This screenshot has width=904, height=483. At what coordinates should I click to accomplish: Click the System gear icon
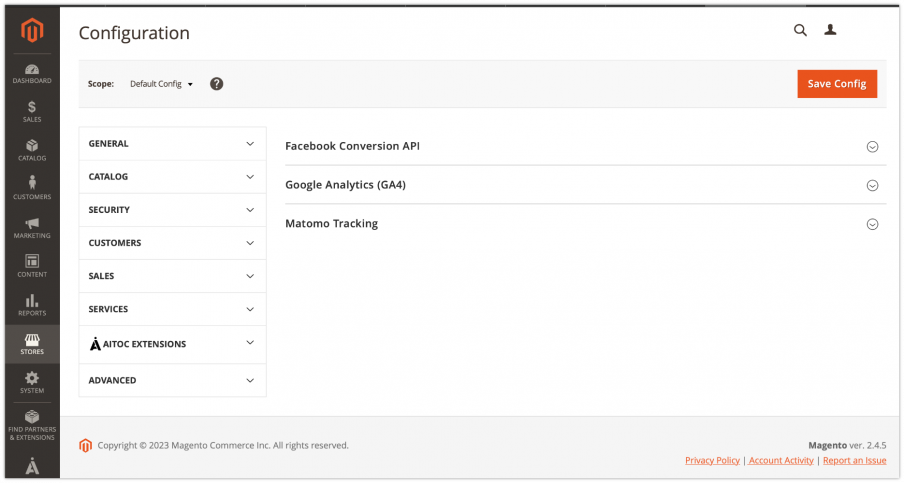tap(32, 383)
